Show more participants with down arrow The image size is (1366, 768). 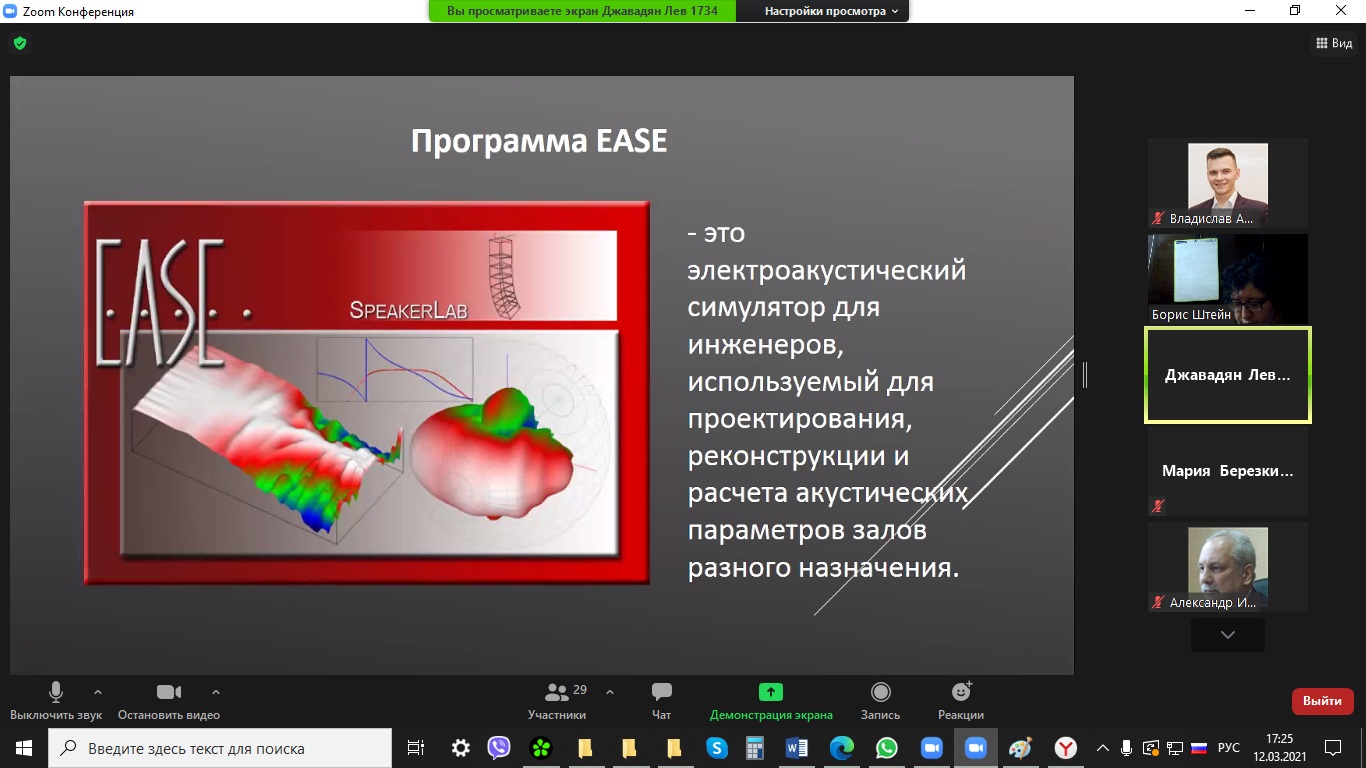(x=1228, y=635)
